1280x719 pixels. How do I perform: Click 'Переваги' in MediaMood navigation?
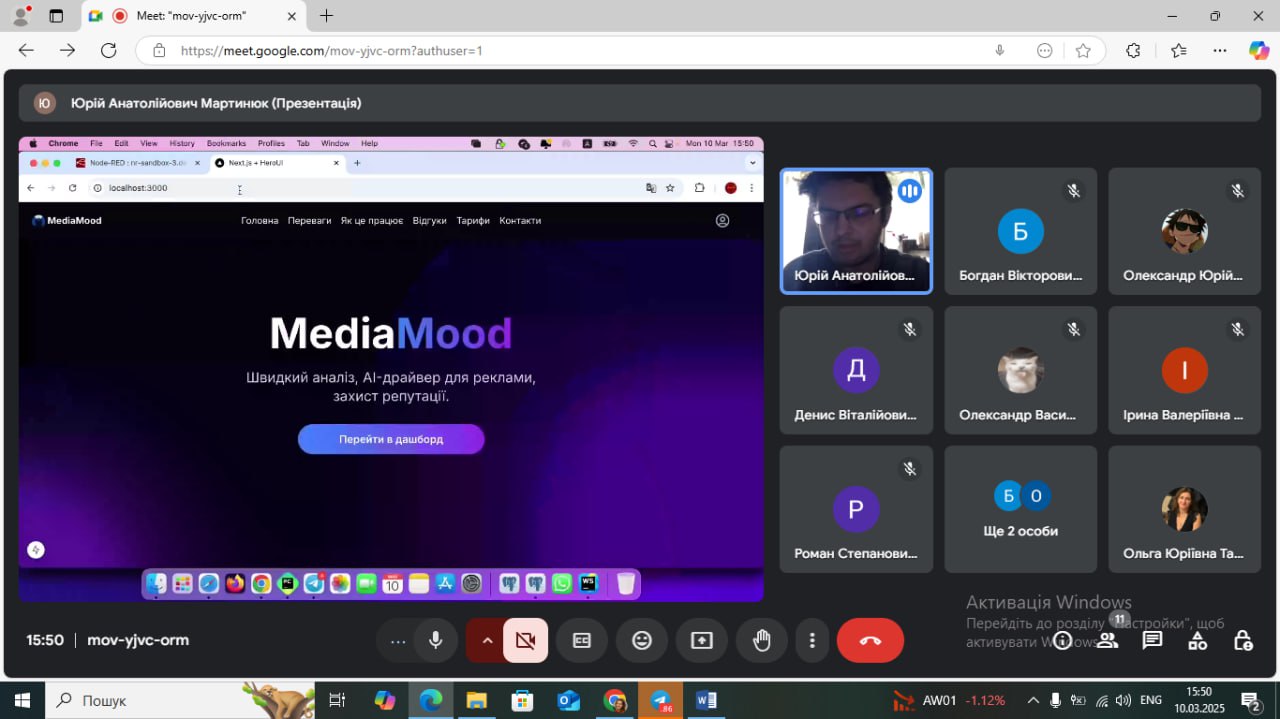click(x=309, y=221)
